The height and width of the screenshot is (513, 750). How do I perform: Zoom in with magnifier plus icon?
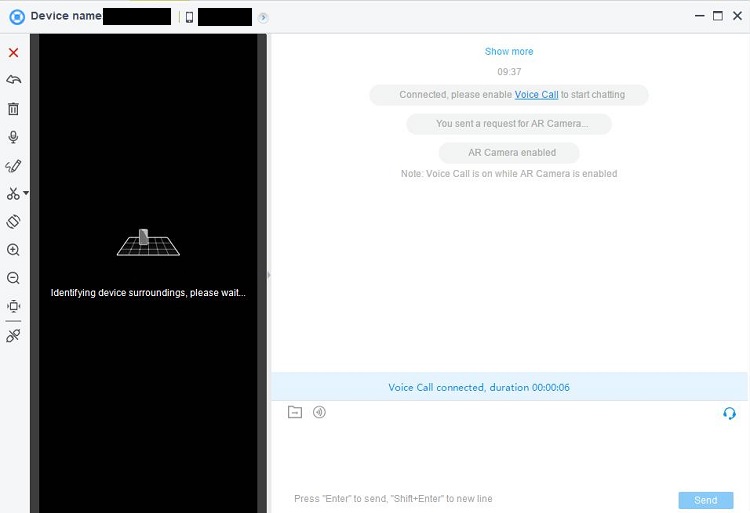13,250
